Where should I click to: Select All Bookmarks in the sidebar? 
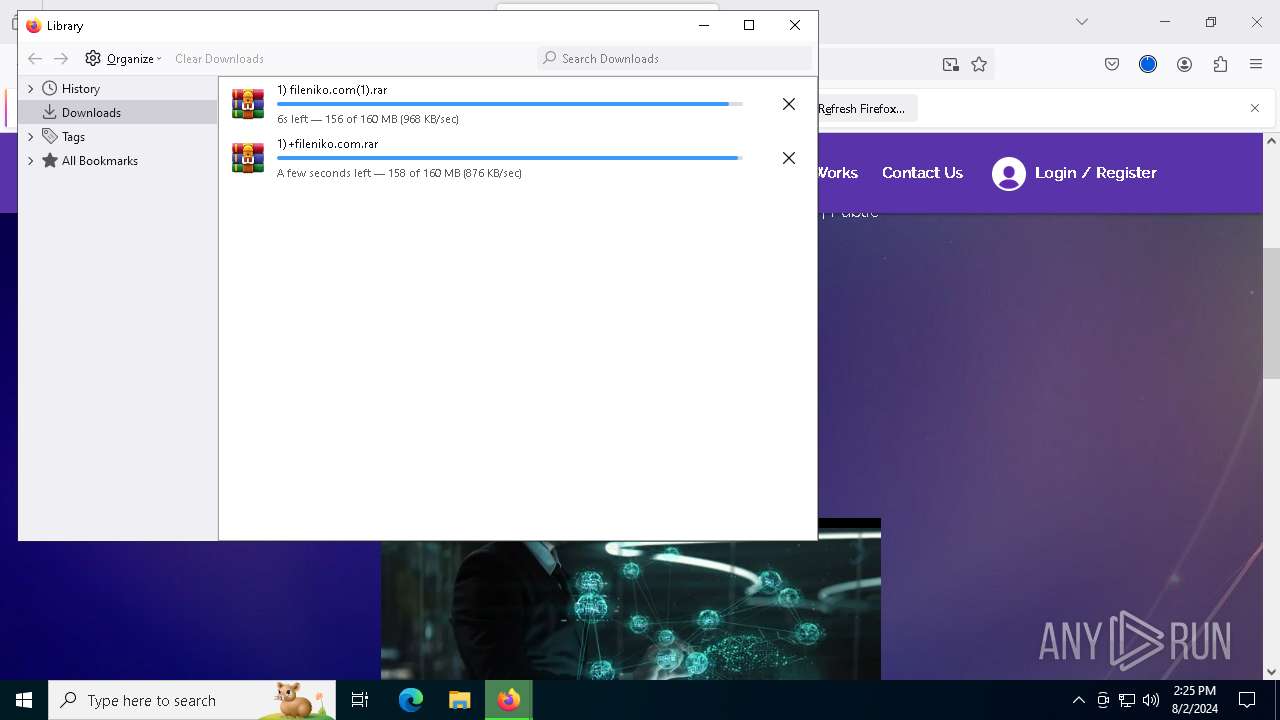99,161
